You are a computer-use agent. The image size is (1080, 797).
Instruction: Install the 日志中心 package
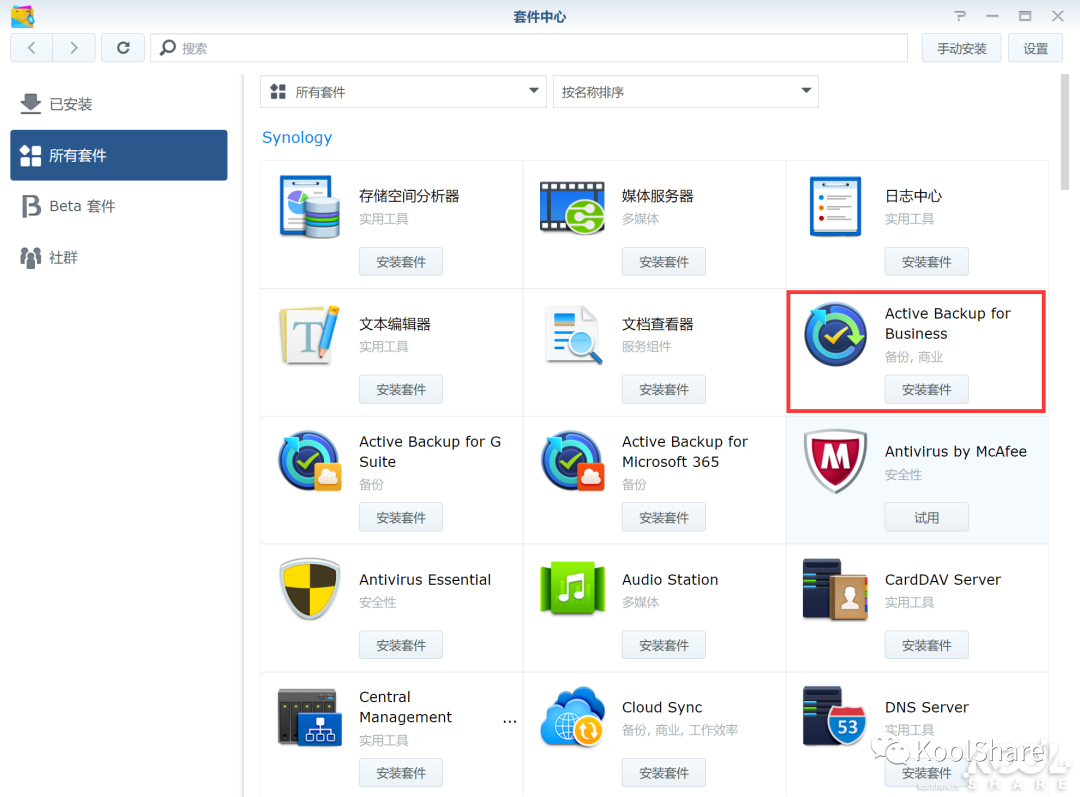pyautogui.click(x=926, y=262)
